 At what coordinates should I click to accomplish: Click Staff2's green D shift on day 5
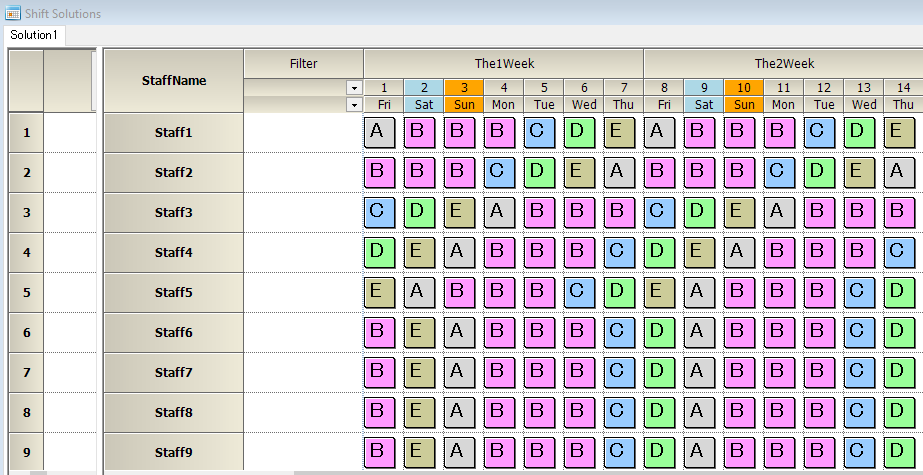pos(538,173)
